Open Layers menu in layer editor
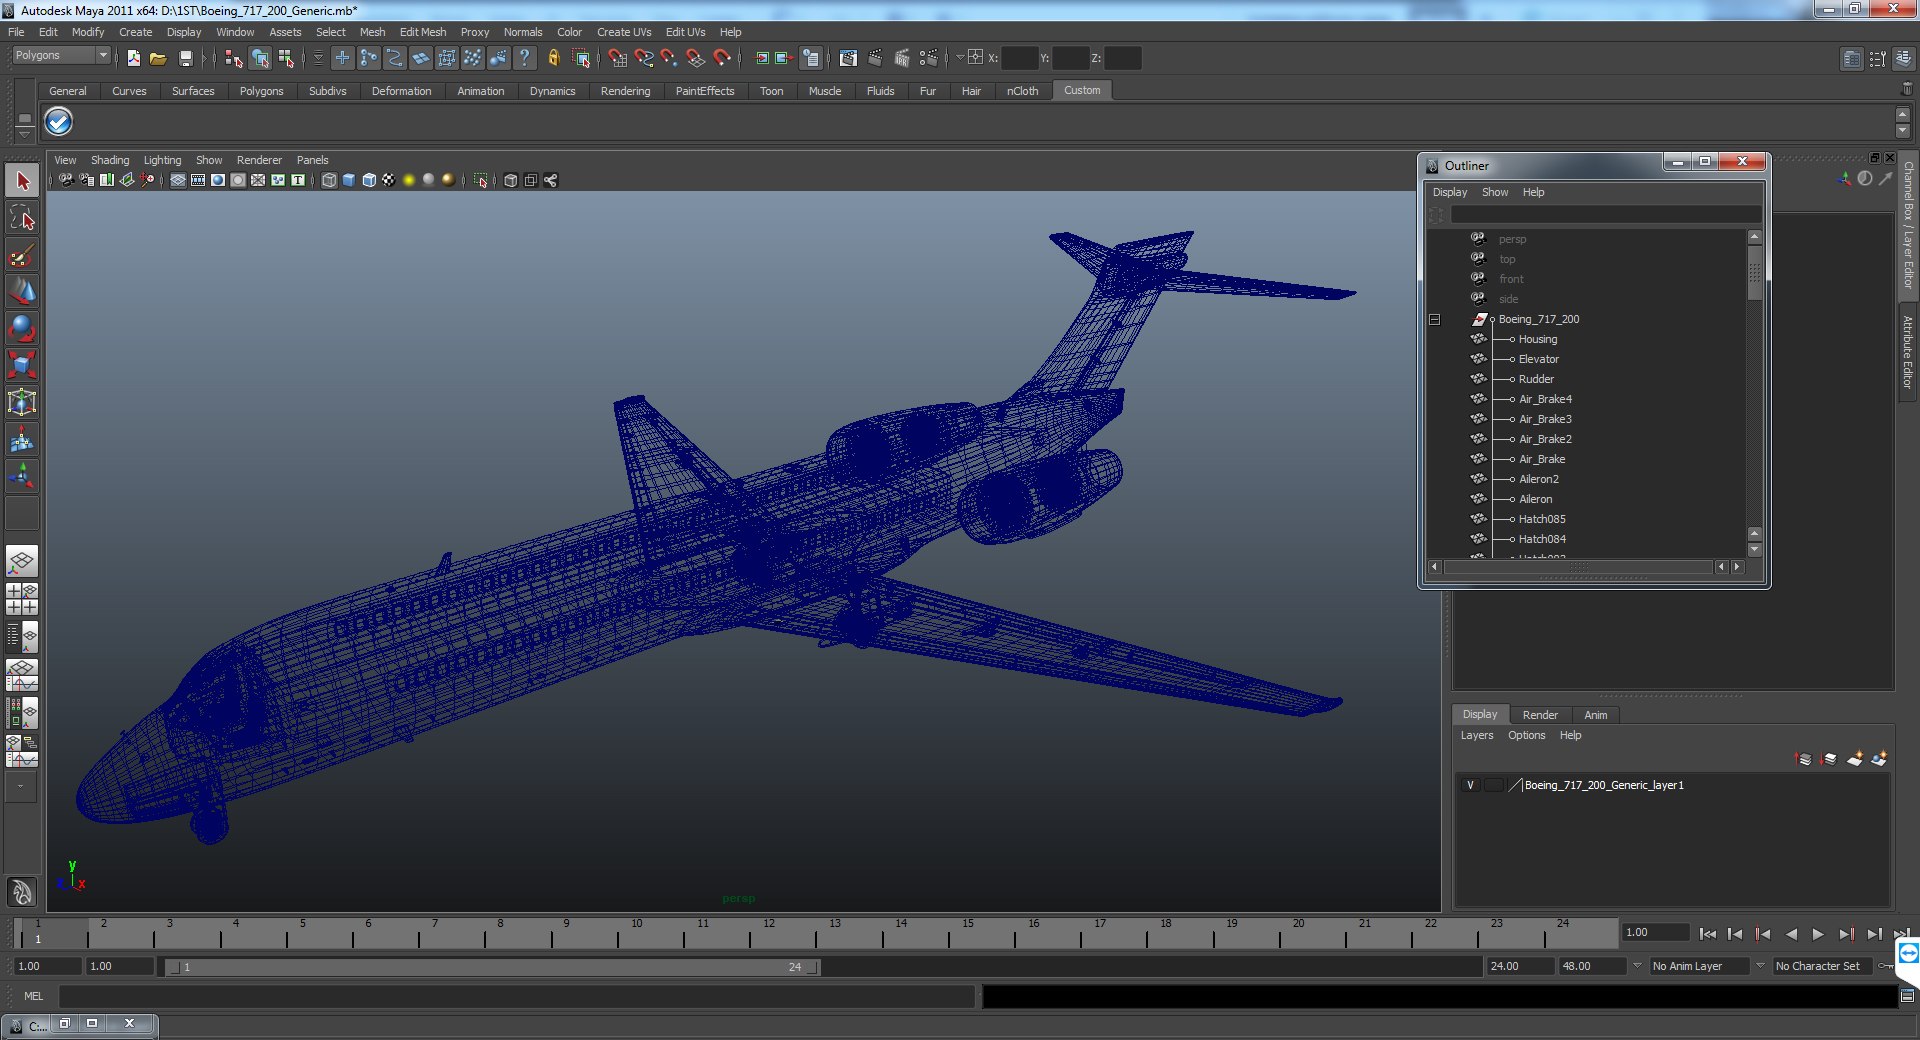The image size is (1920, 1040). click(1477, 735)
